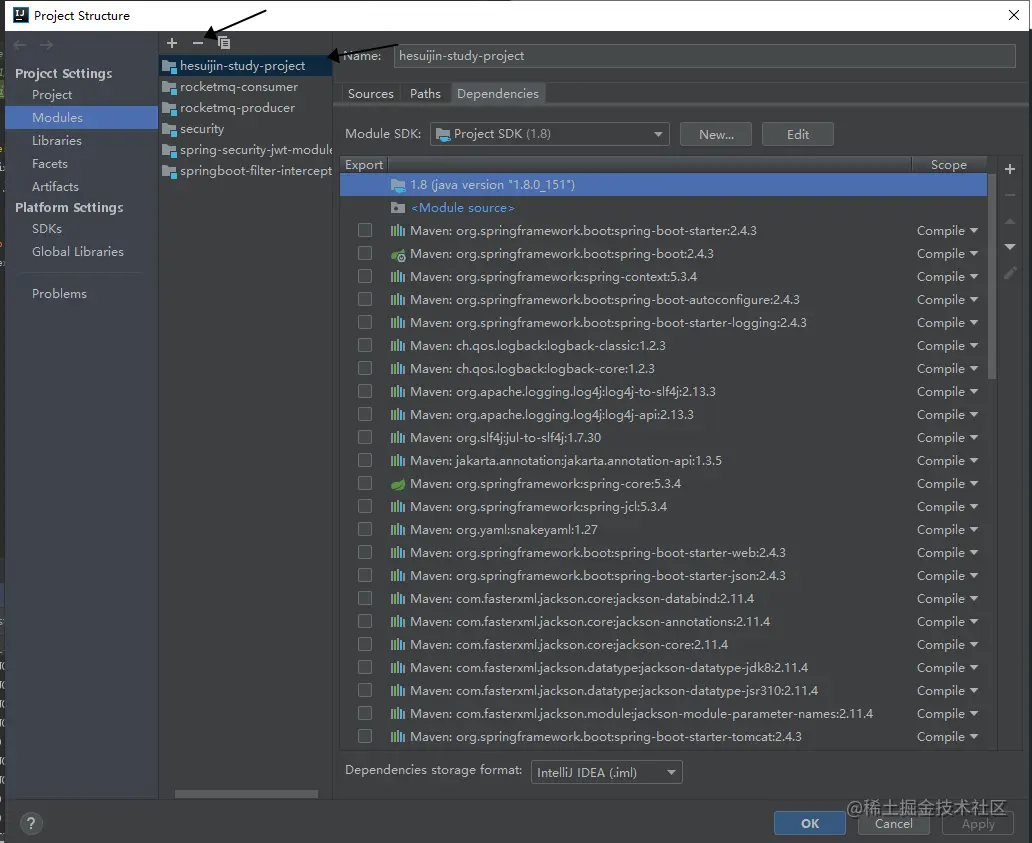Click the remove dependency minus icon

click(x=1010, y=195)
